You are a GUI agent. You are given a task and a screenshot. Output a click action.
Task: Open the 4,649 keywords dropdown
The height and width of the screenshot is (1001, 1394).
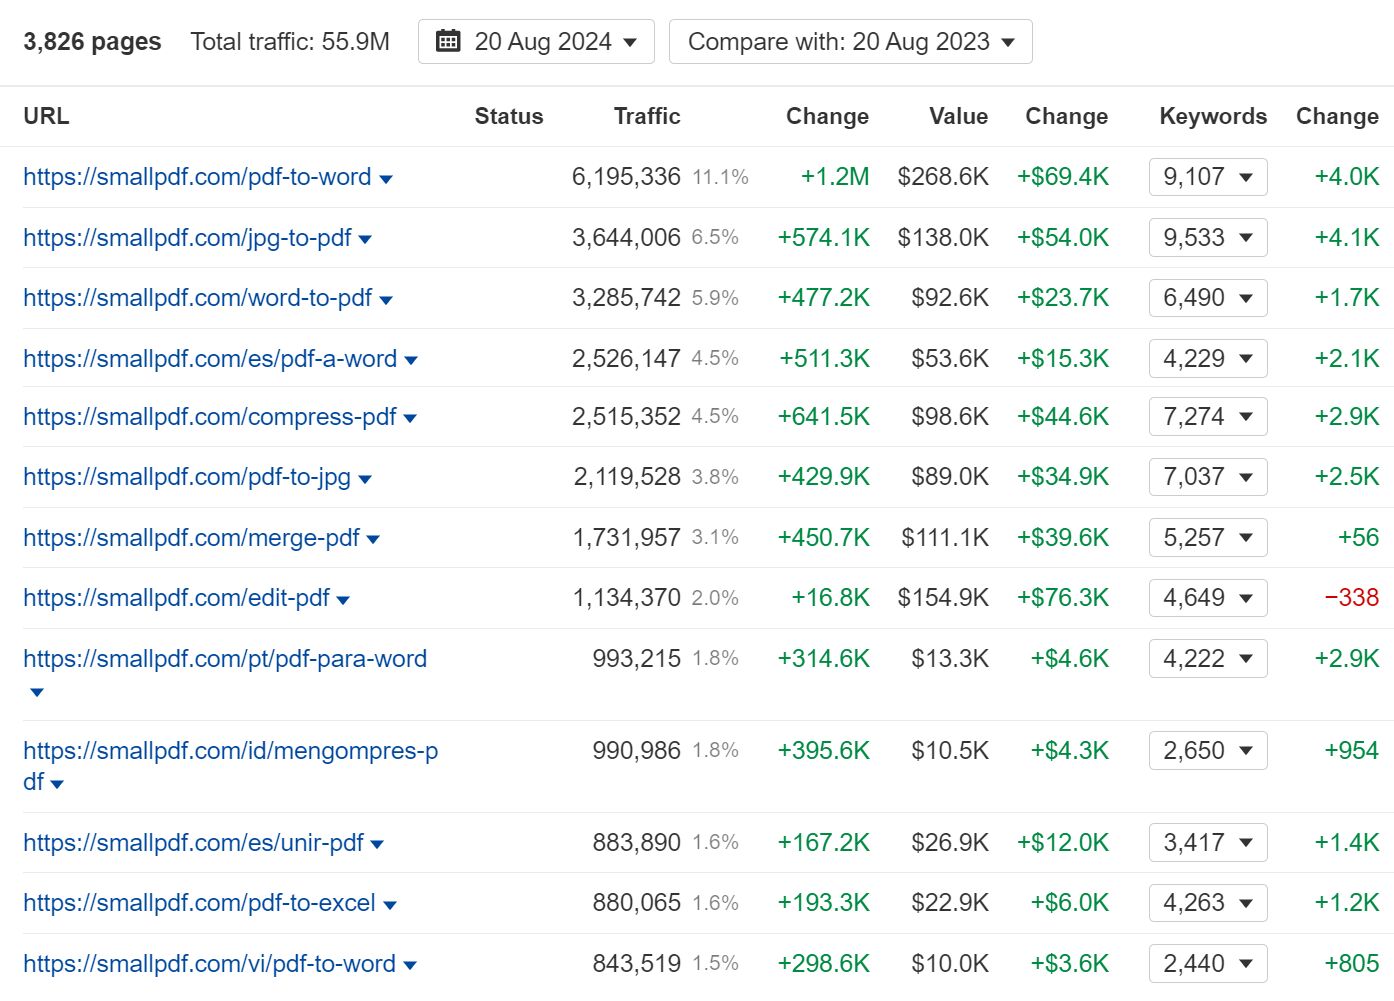[1208, 598]
